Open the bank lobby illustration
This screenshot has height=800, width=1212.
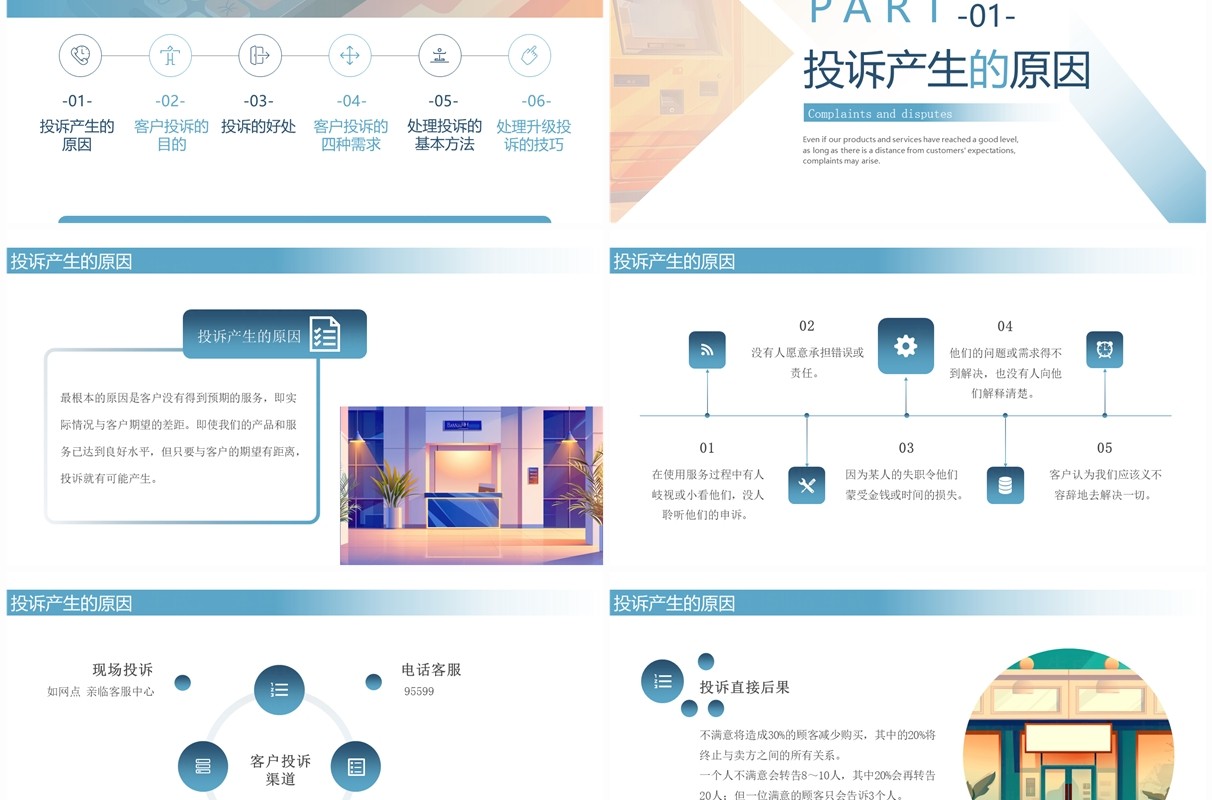pos(471,485)
